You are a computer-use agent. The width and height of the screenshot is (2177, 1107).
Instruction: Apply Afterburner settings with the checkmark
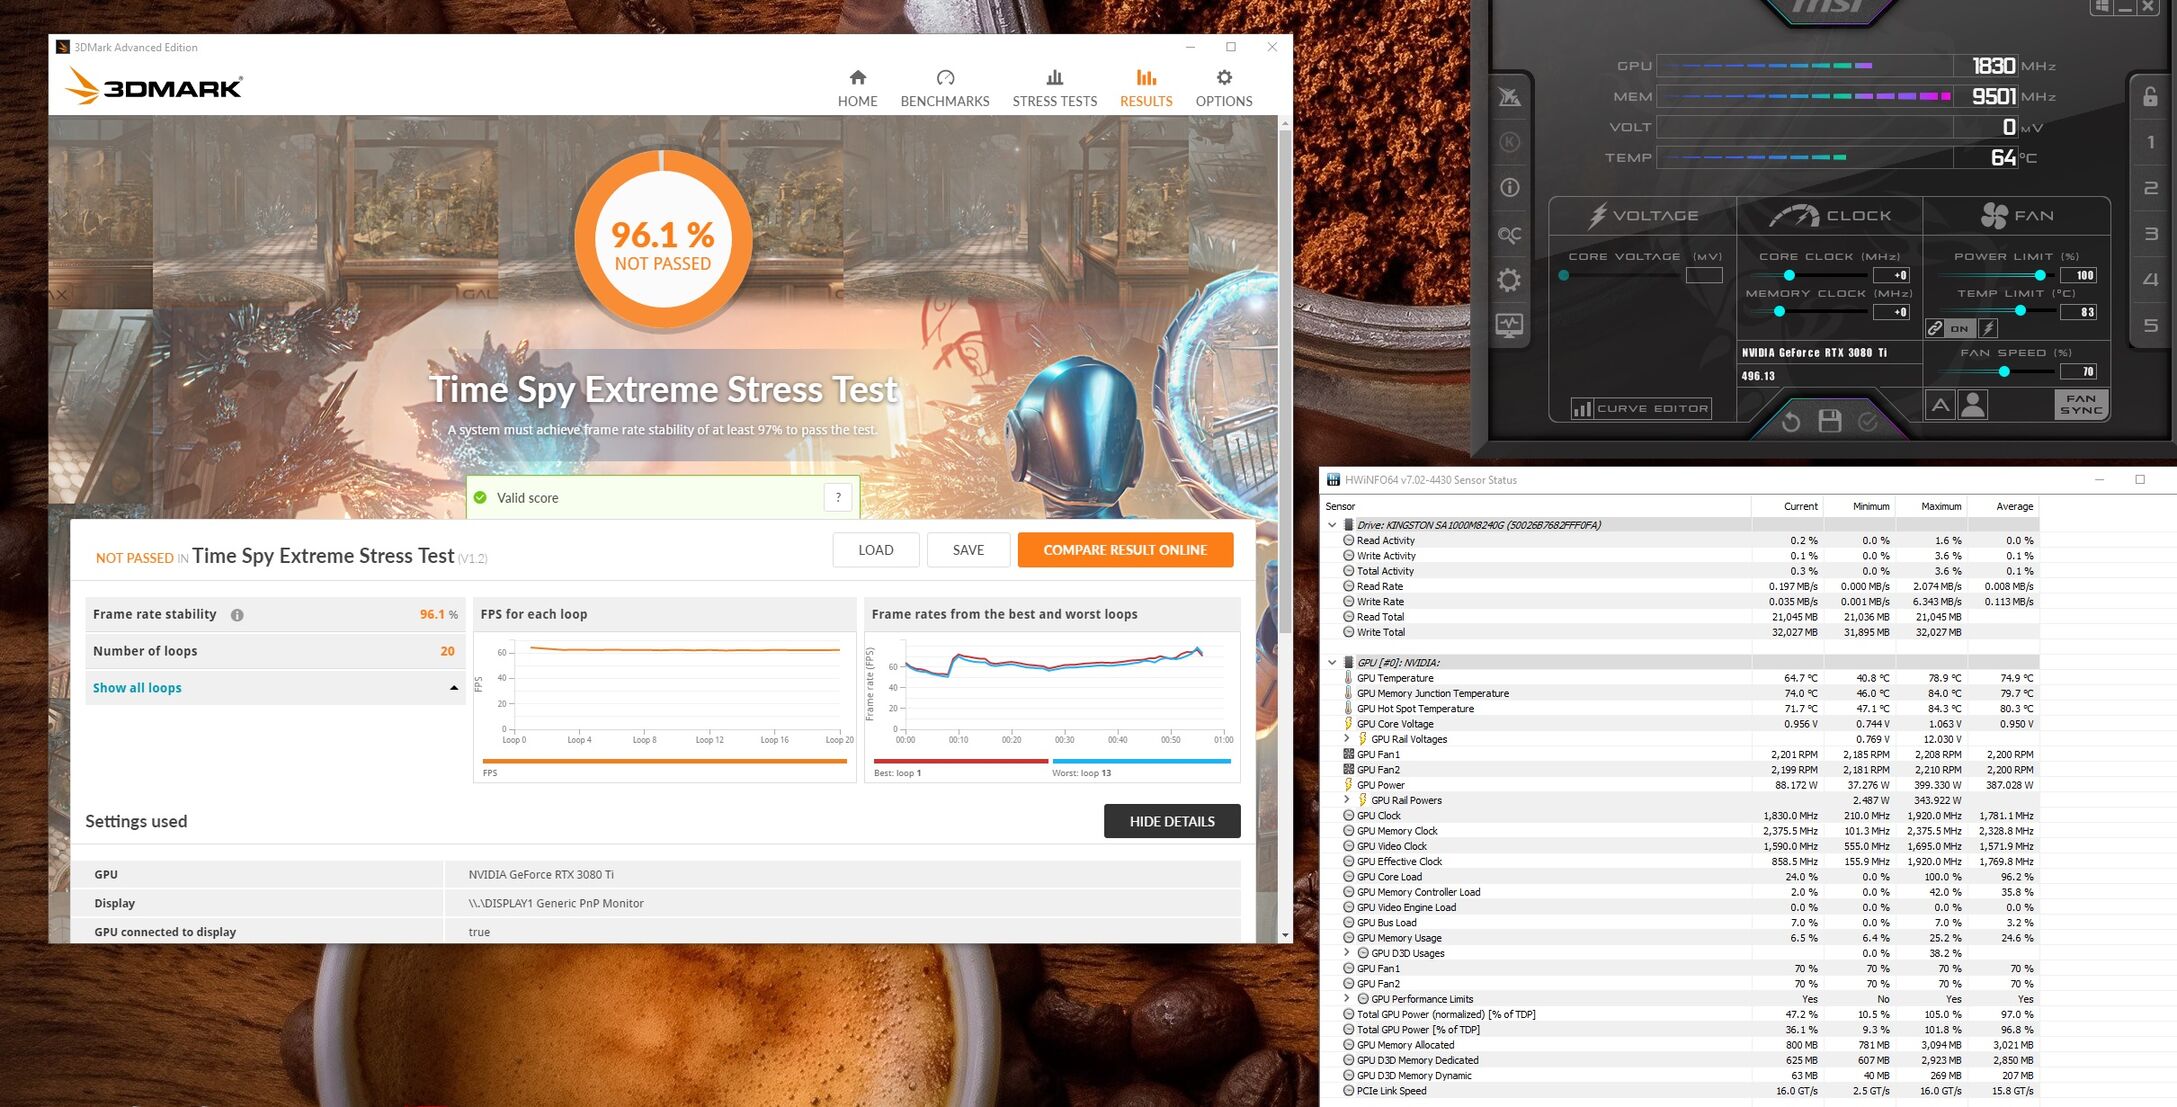[1867, 422]
